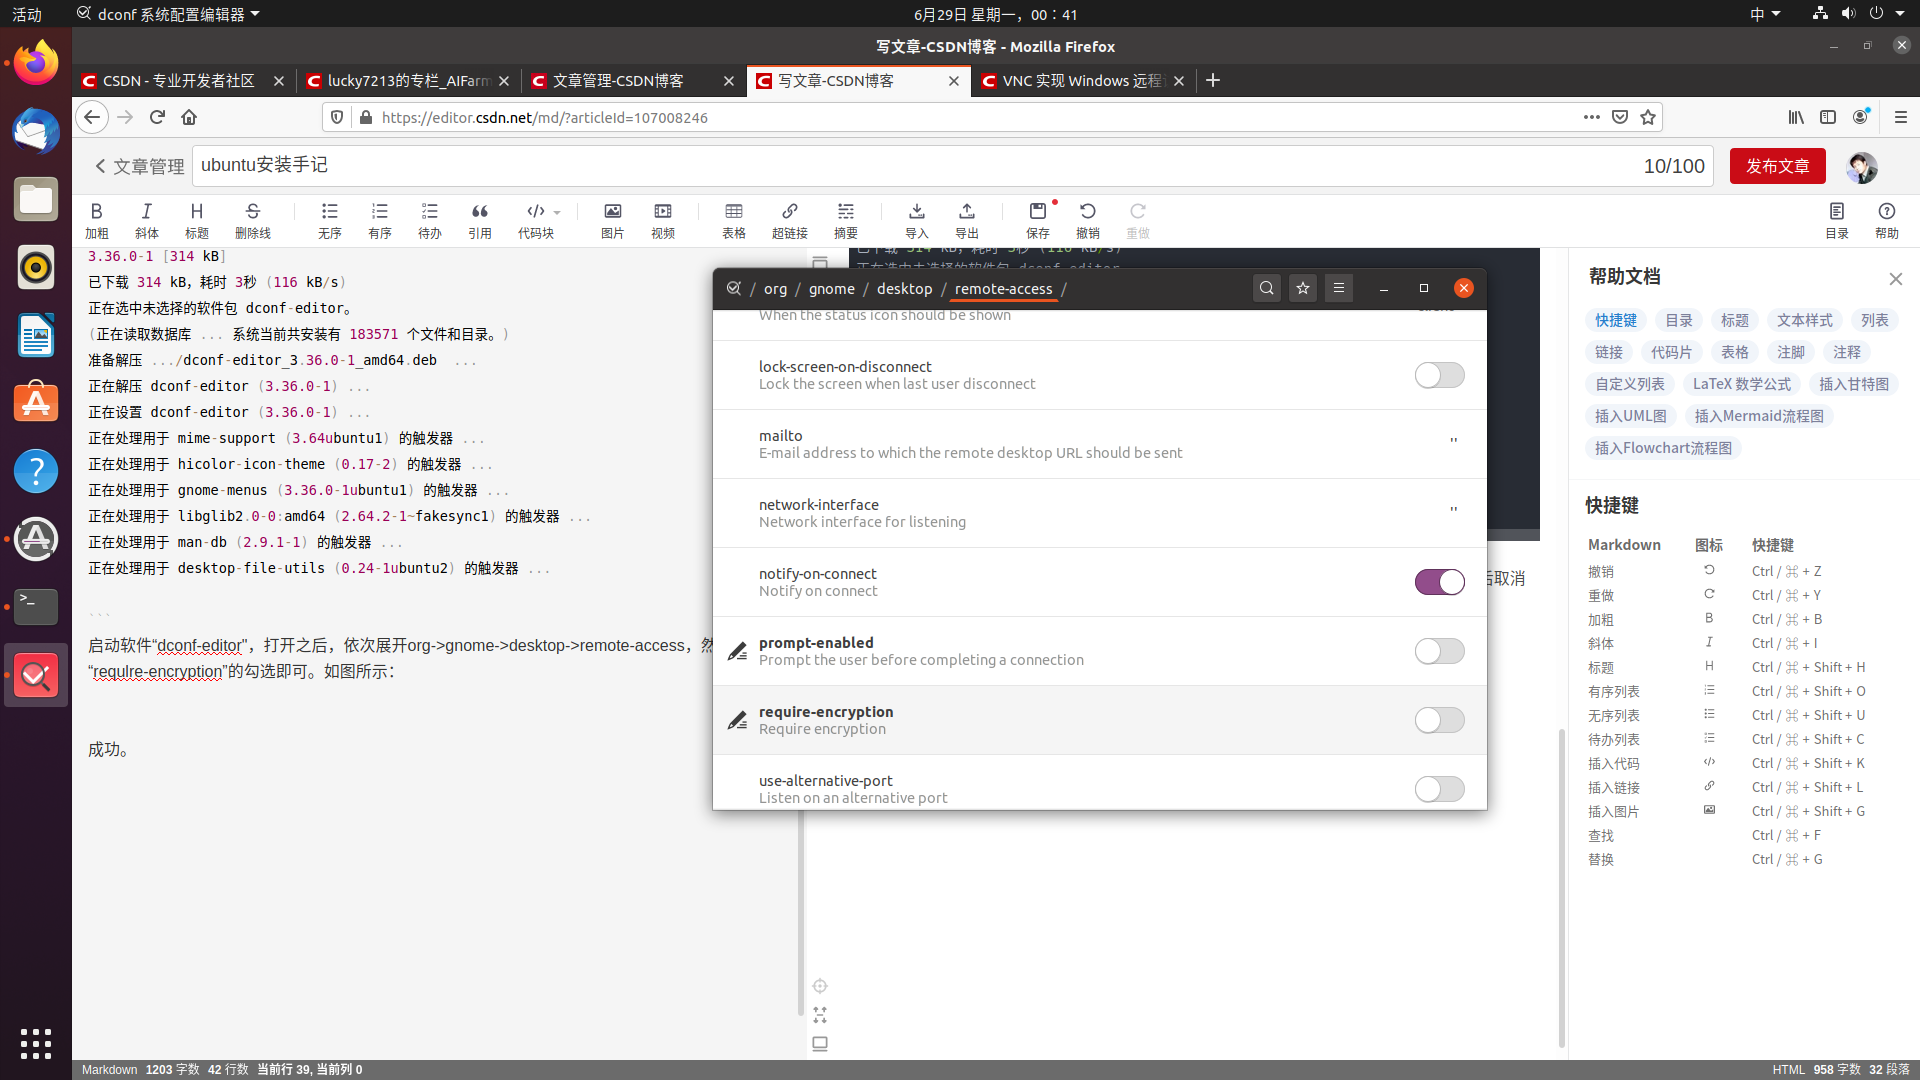Select the LaTeX 数学公式 help tag
This screenshot has height=1080, width=1920.
(x=1741, y=384)
